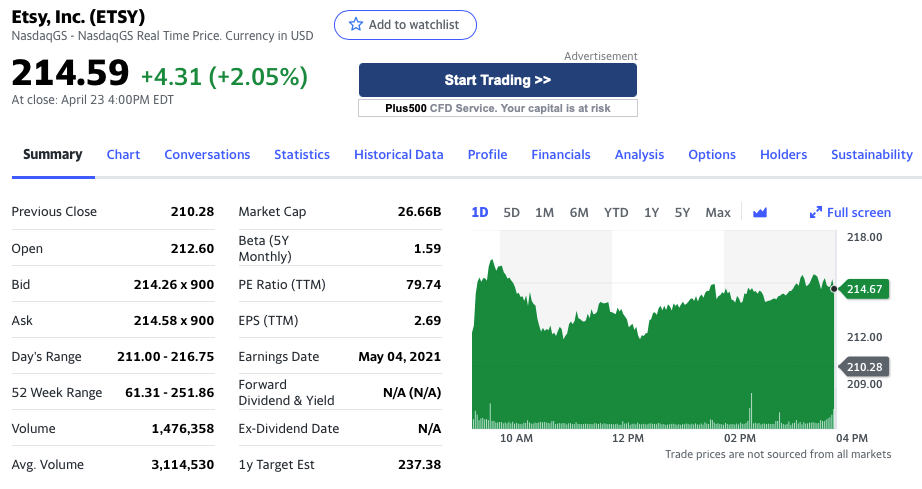Click the 214.67 current price chart marker
The height and width of the screenshot is (489, 922).
pyautogui.click(x=864, y=289)
